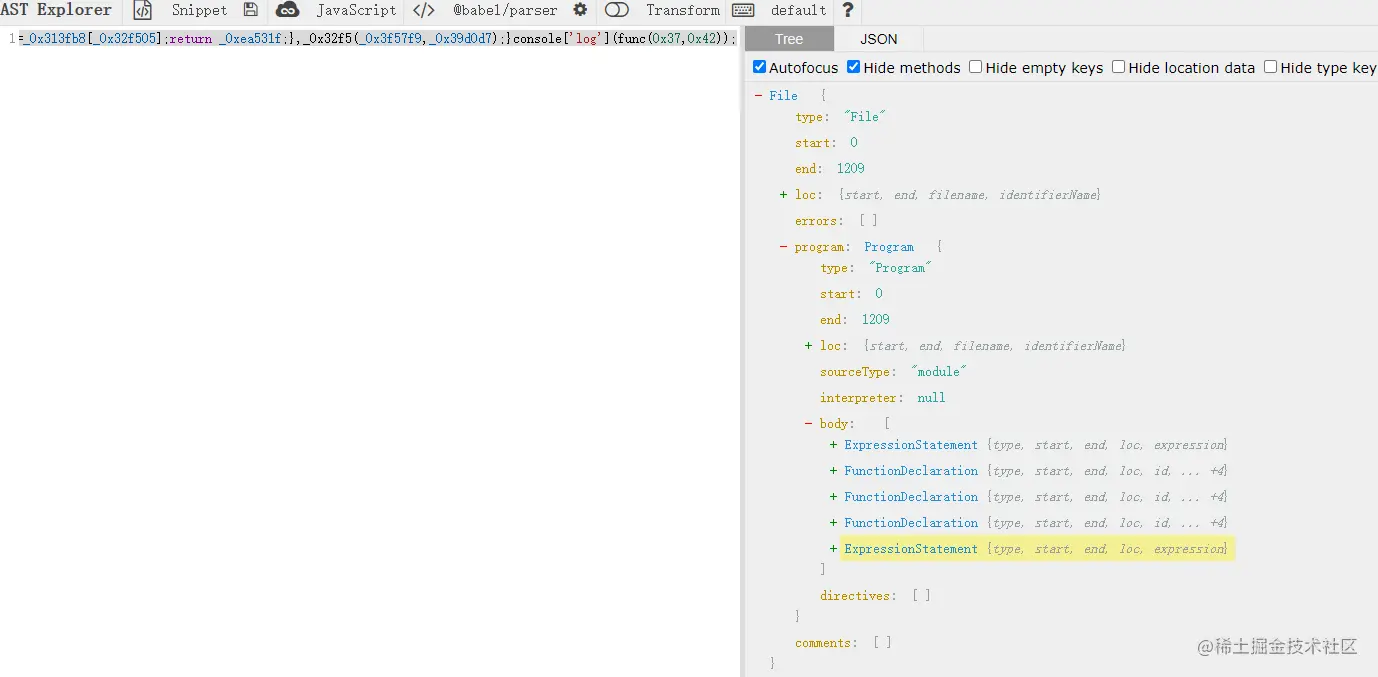This screenshot has height=677, width=1378.
Task: Collapse the program node
Action: tap(784, 247)
